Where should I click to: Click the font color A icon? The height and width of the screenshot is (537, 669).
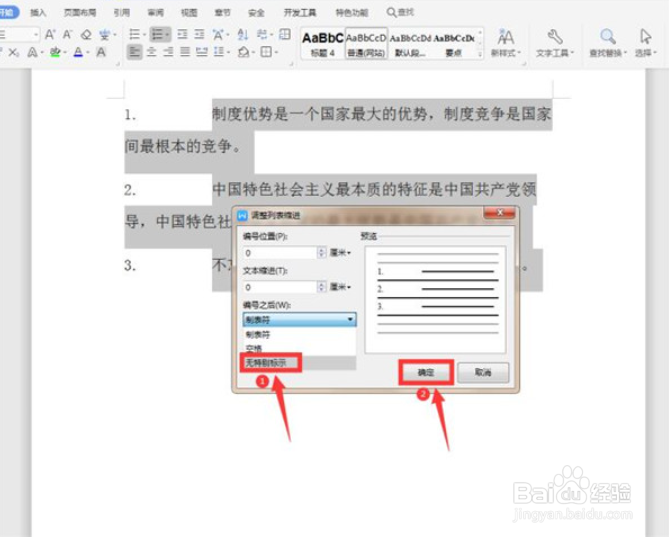click(78, 52)
